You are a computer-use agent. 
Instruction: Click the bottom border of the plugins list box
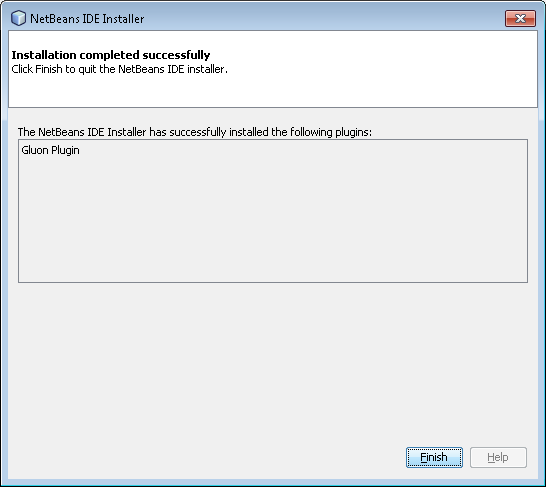(x=273, y=282)
